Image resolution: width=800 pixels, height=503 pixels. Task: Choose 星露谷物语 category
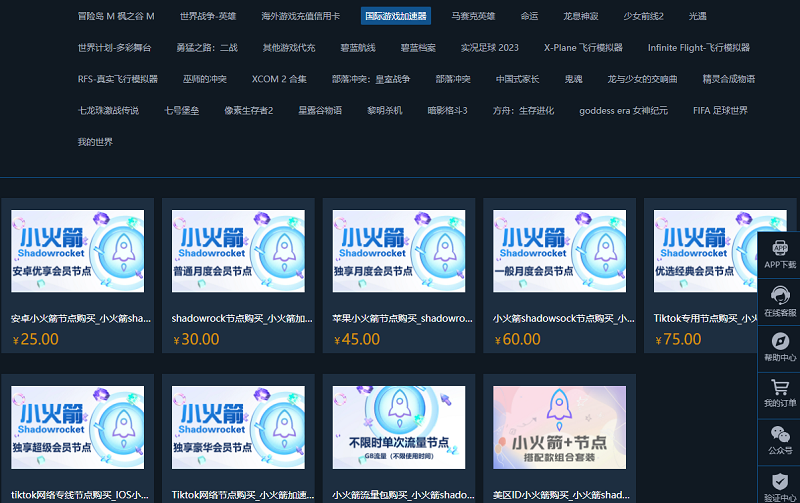coord(320,110)
